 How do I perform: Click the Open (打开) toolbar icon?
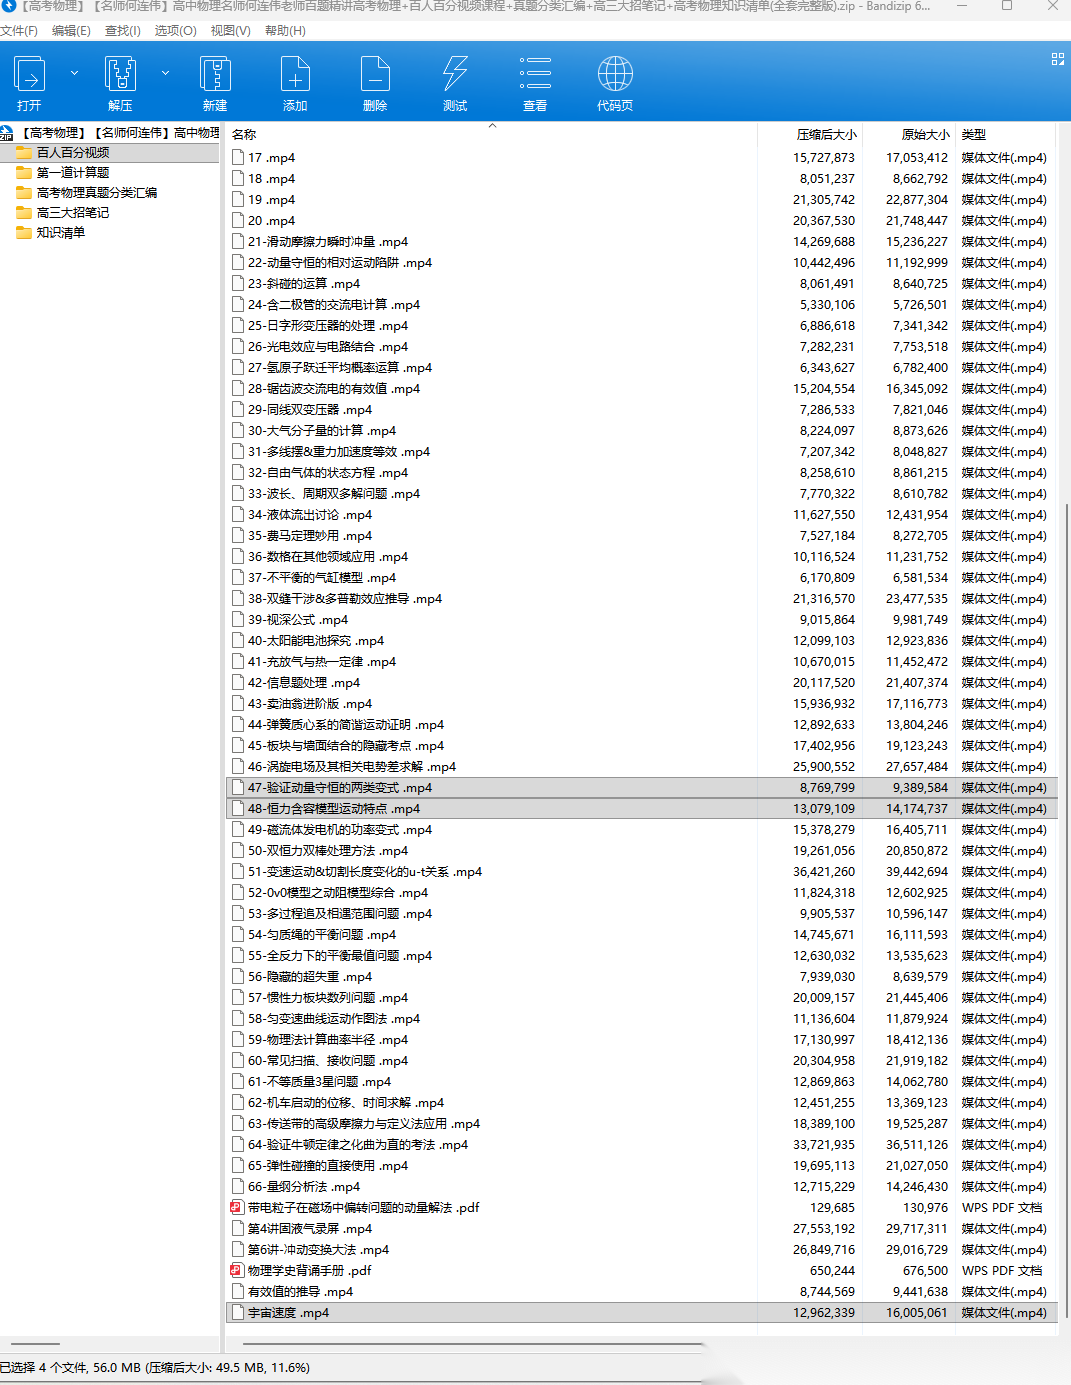(30, 76)
